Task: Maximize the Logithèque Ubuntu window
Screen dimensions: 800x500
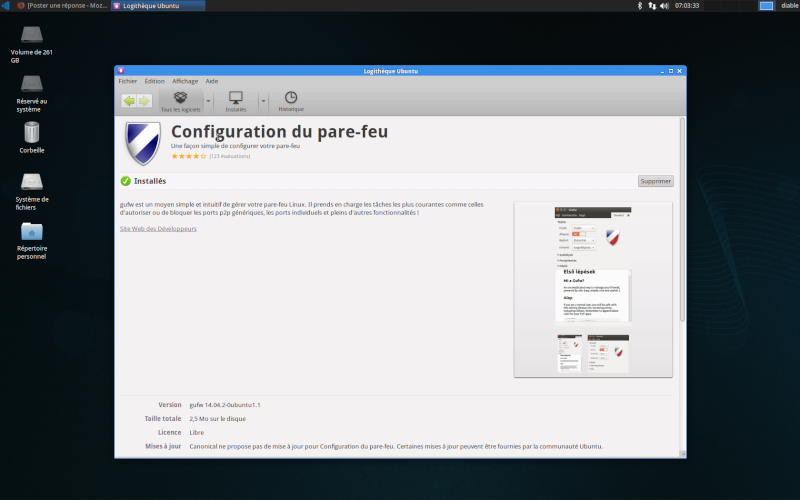Action: pyautogui.click(x=671, y=71)
